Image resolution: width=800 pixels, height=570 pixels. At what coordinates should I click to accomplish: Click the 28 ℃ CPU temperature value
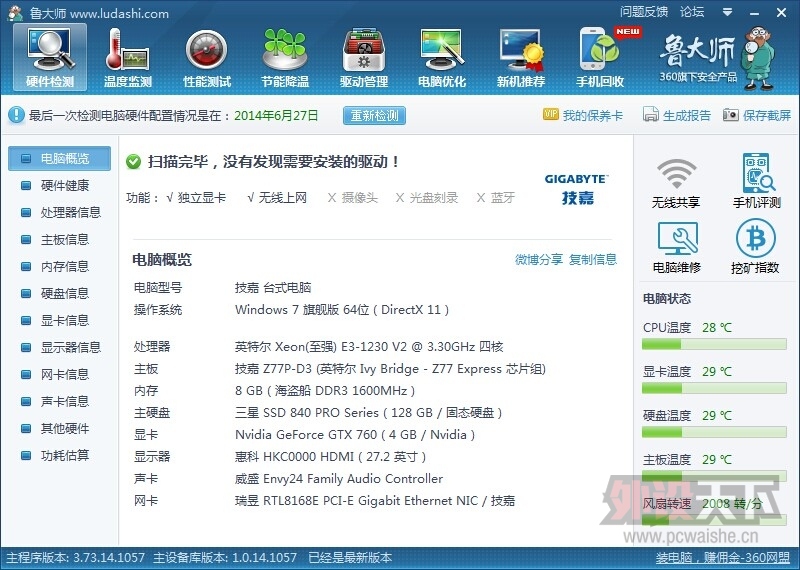716,328
